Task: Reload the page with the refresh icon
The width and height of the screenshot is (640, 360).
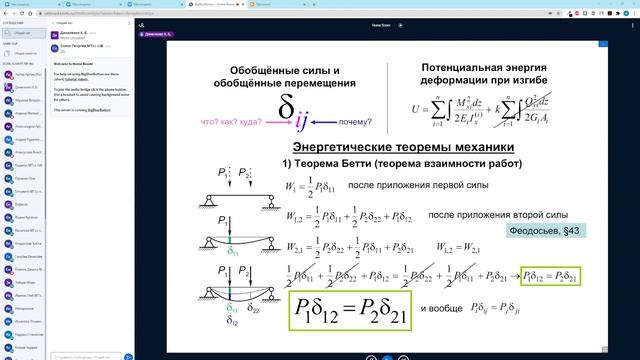Action: point(22,13)
